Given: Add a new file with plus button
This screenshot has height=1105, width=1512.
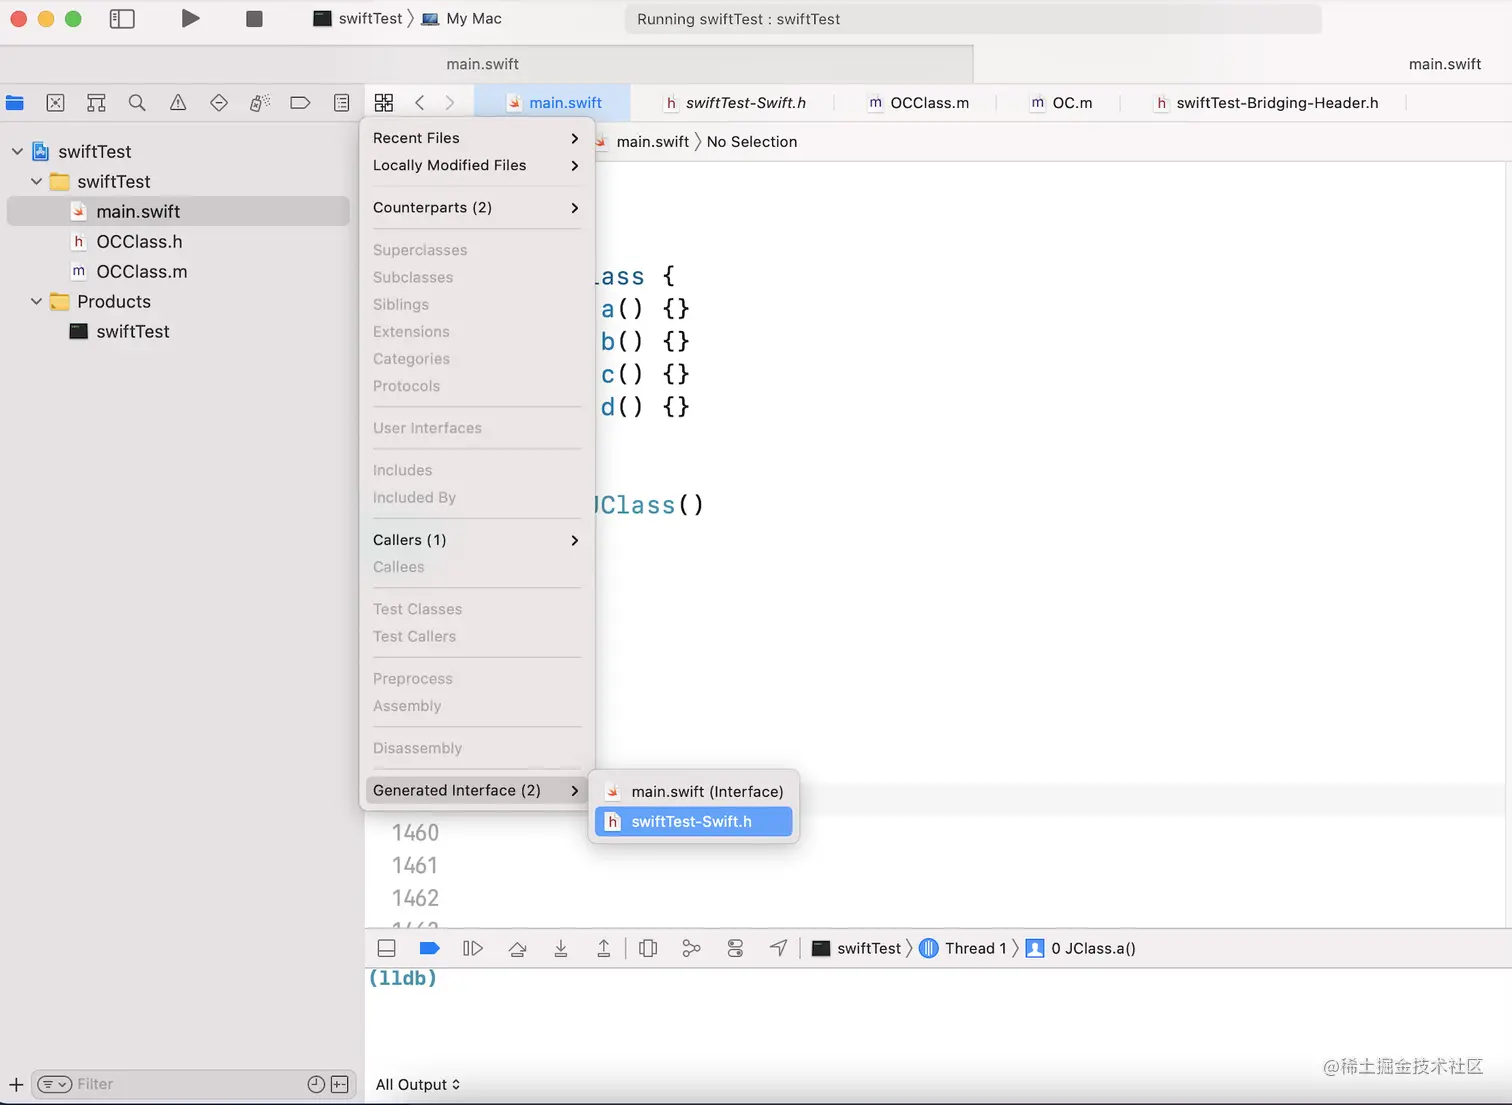Looking at the screenshot, I should (x=16, y=1084).
